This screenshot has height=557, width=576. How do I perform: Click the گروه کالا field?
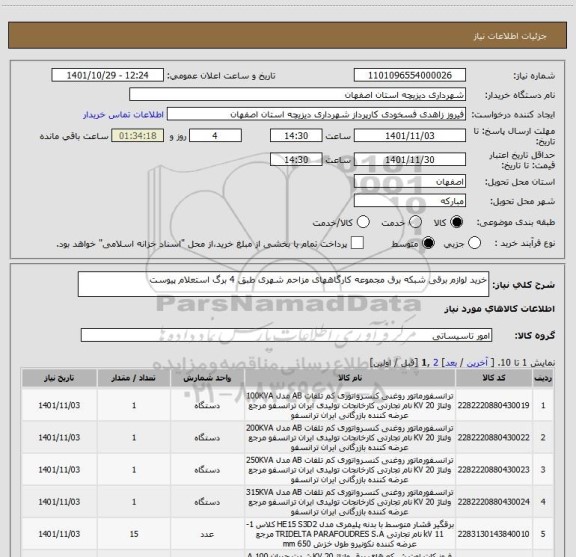[x=286, y=335]
